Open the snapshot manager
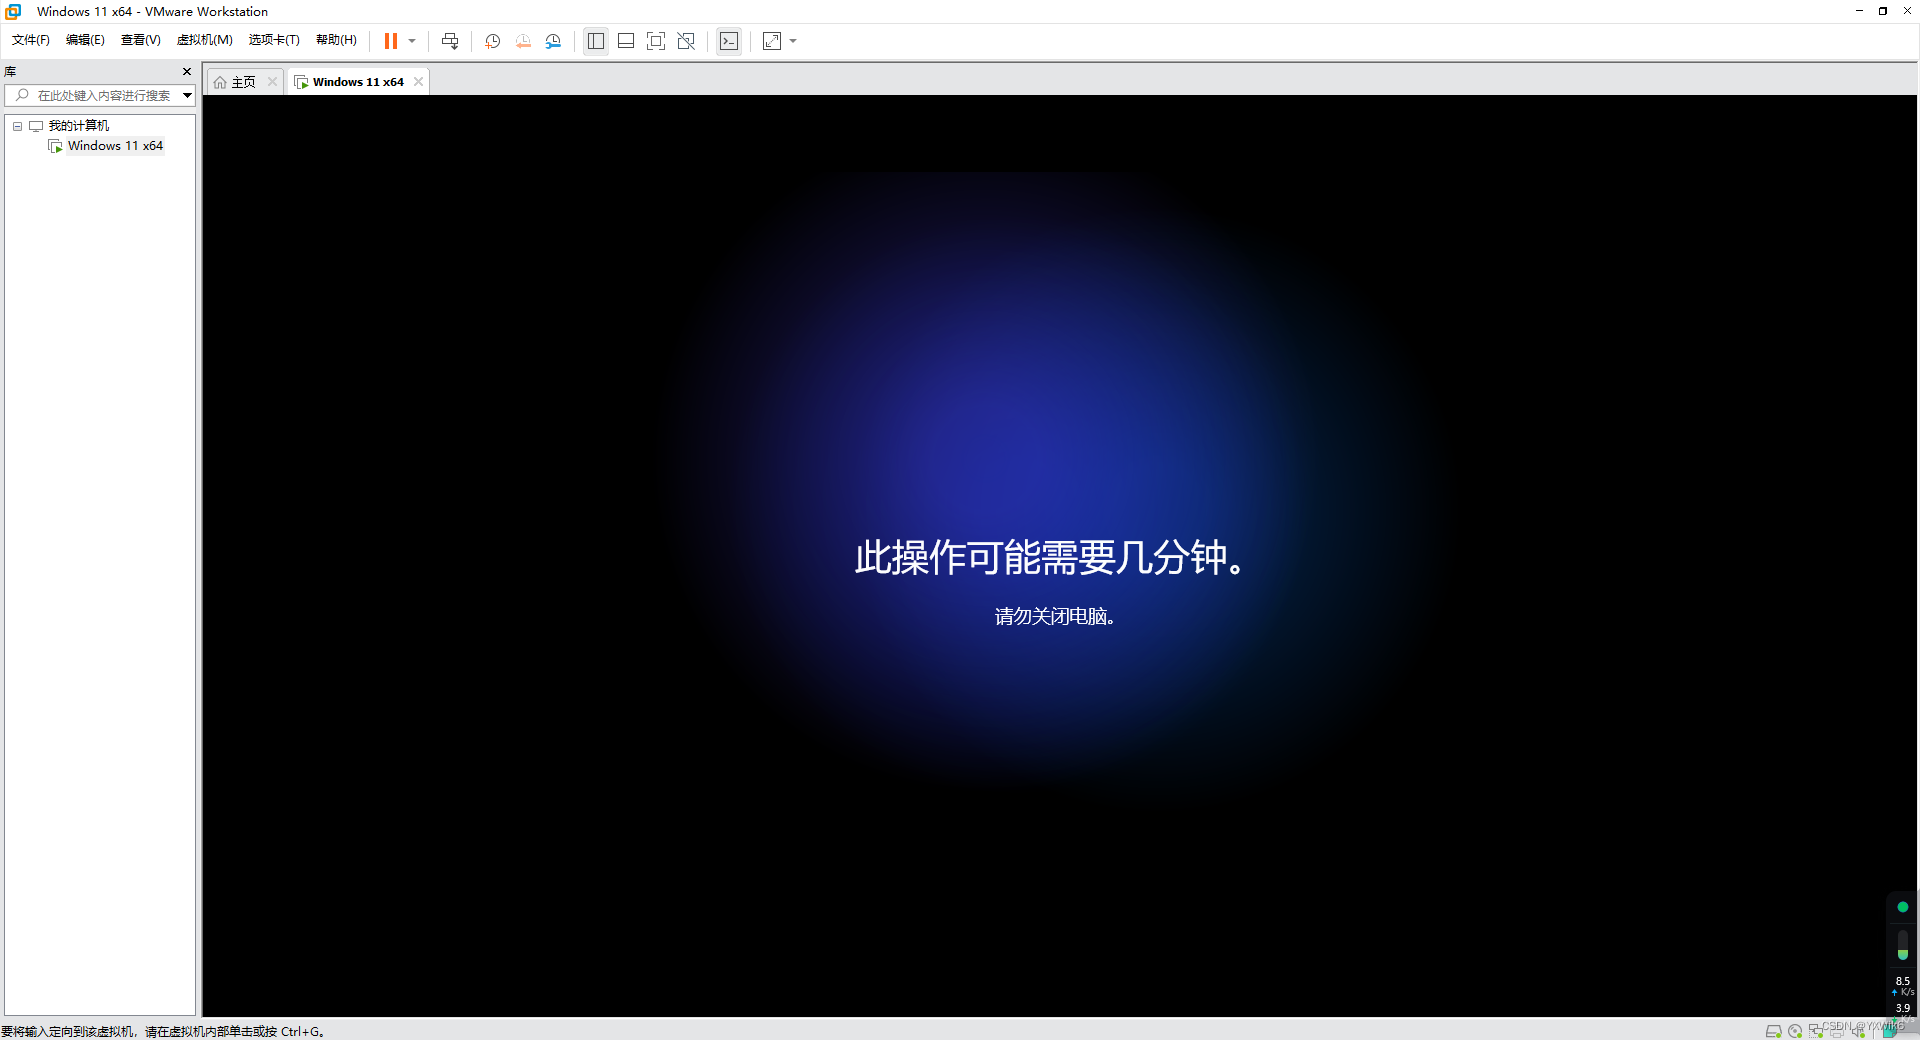1920x1040 pixels. pos(553,41)
